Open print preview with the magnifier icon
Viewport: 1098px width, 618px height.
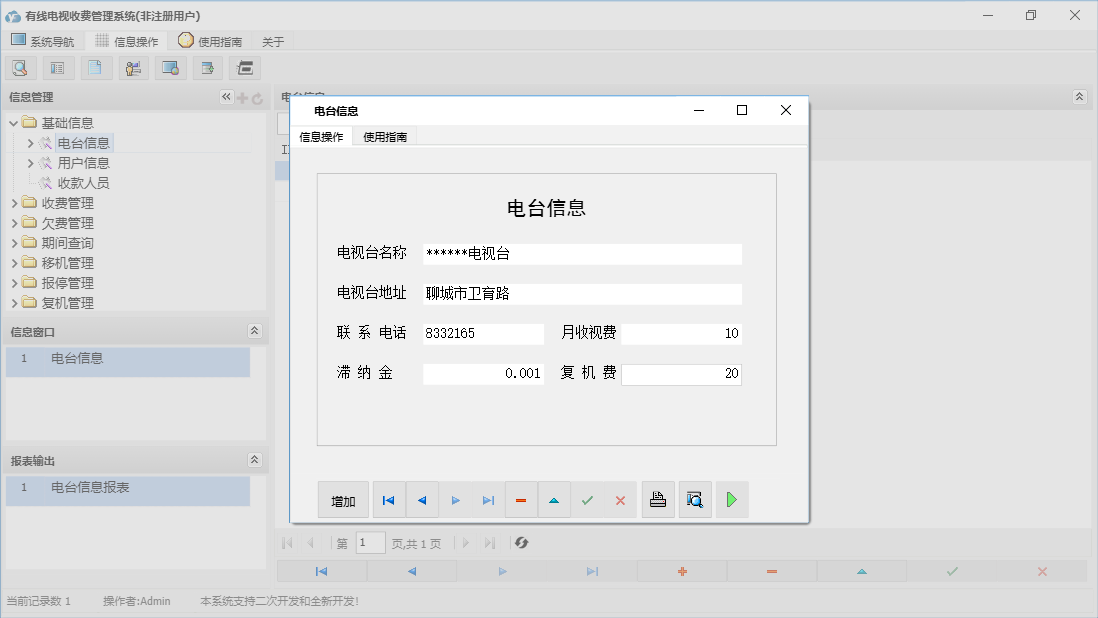click(695, 500)
